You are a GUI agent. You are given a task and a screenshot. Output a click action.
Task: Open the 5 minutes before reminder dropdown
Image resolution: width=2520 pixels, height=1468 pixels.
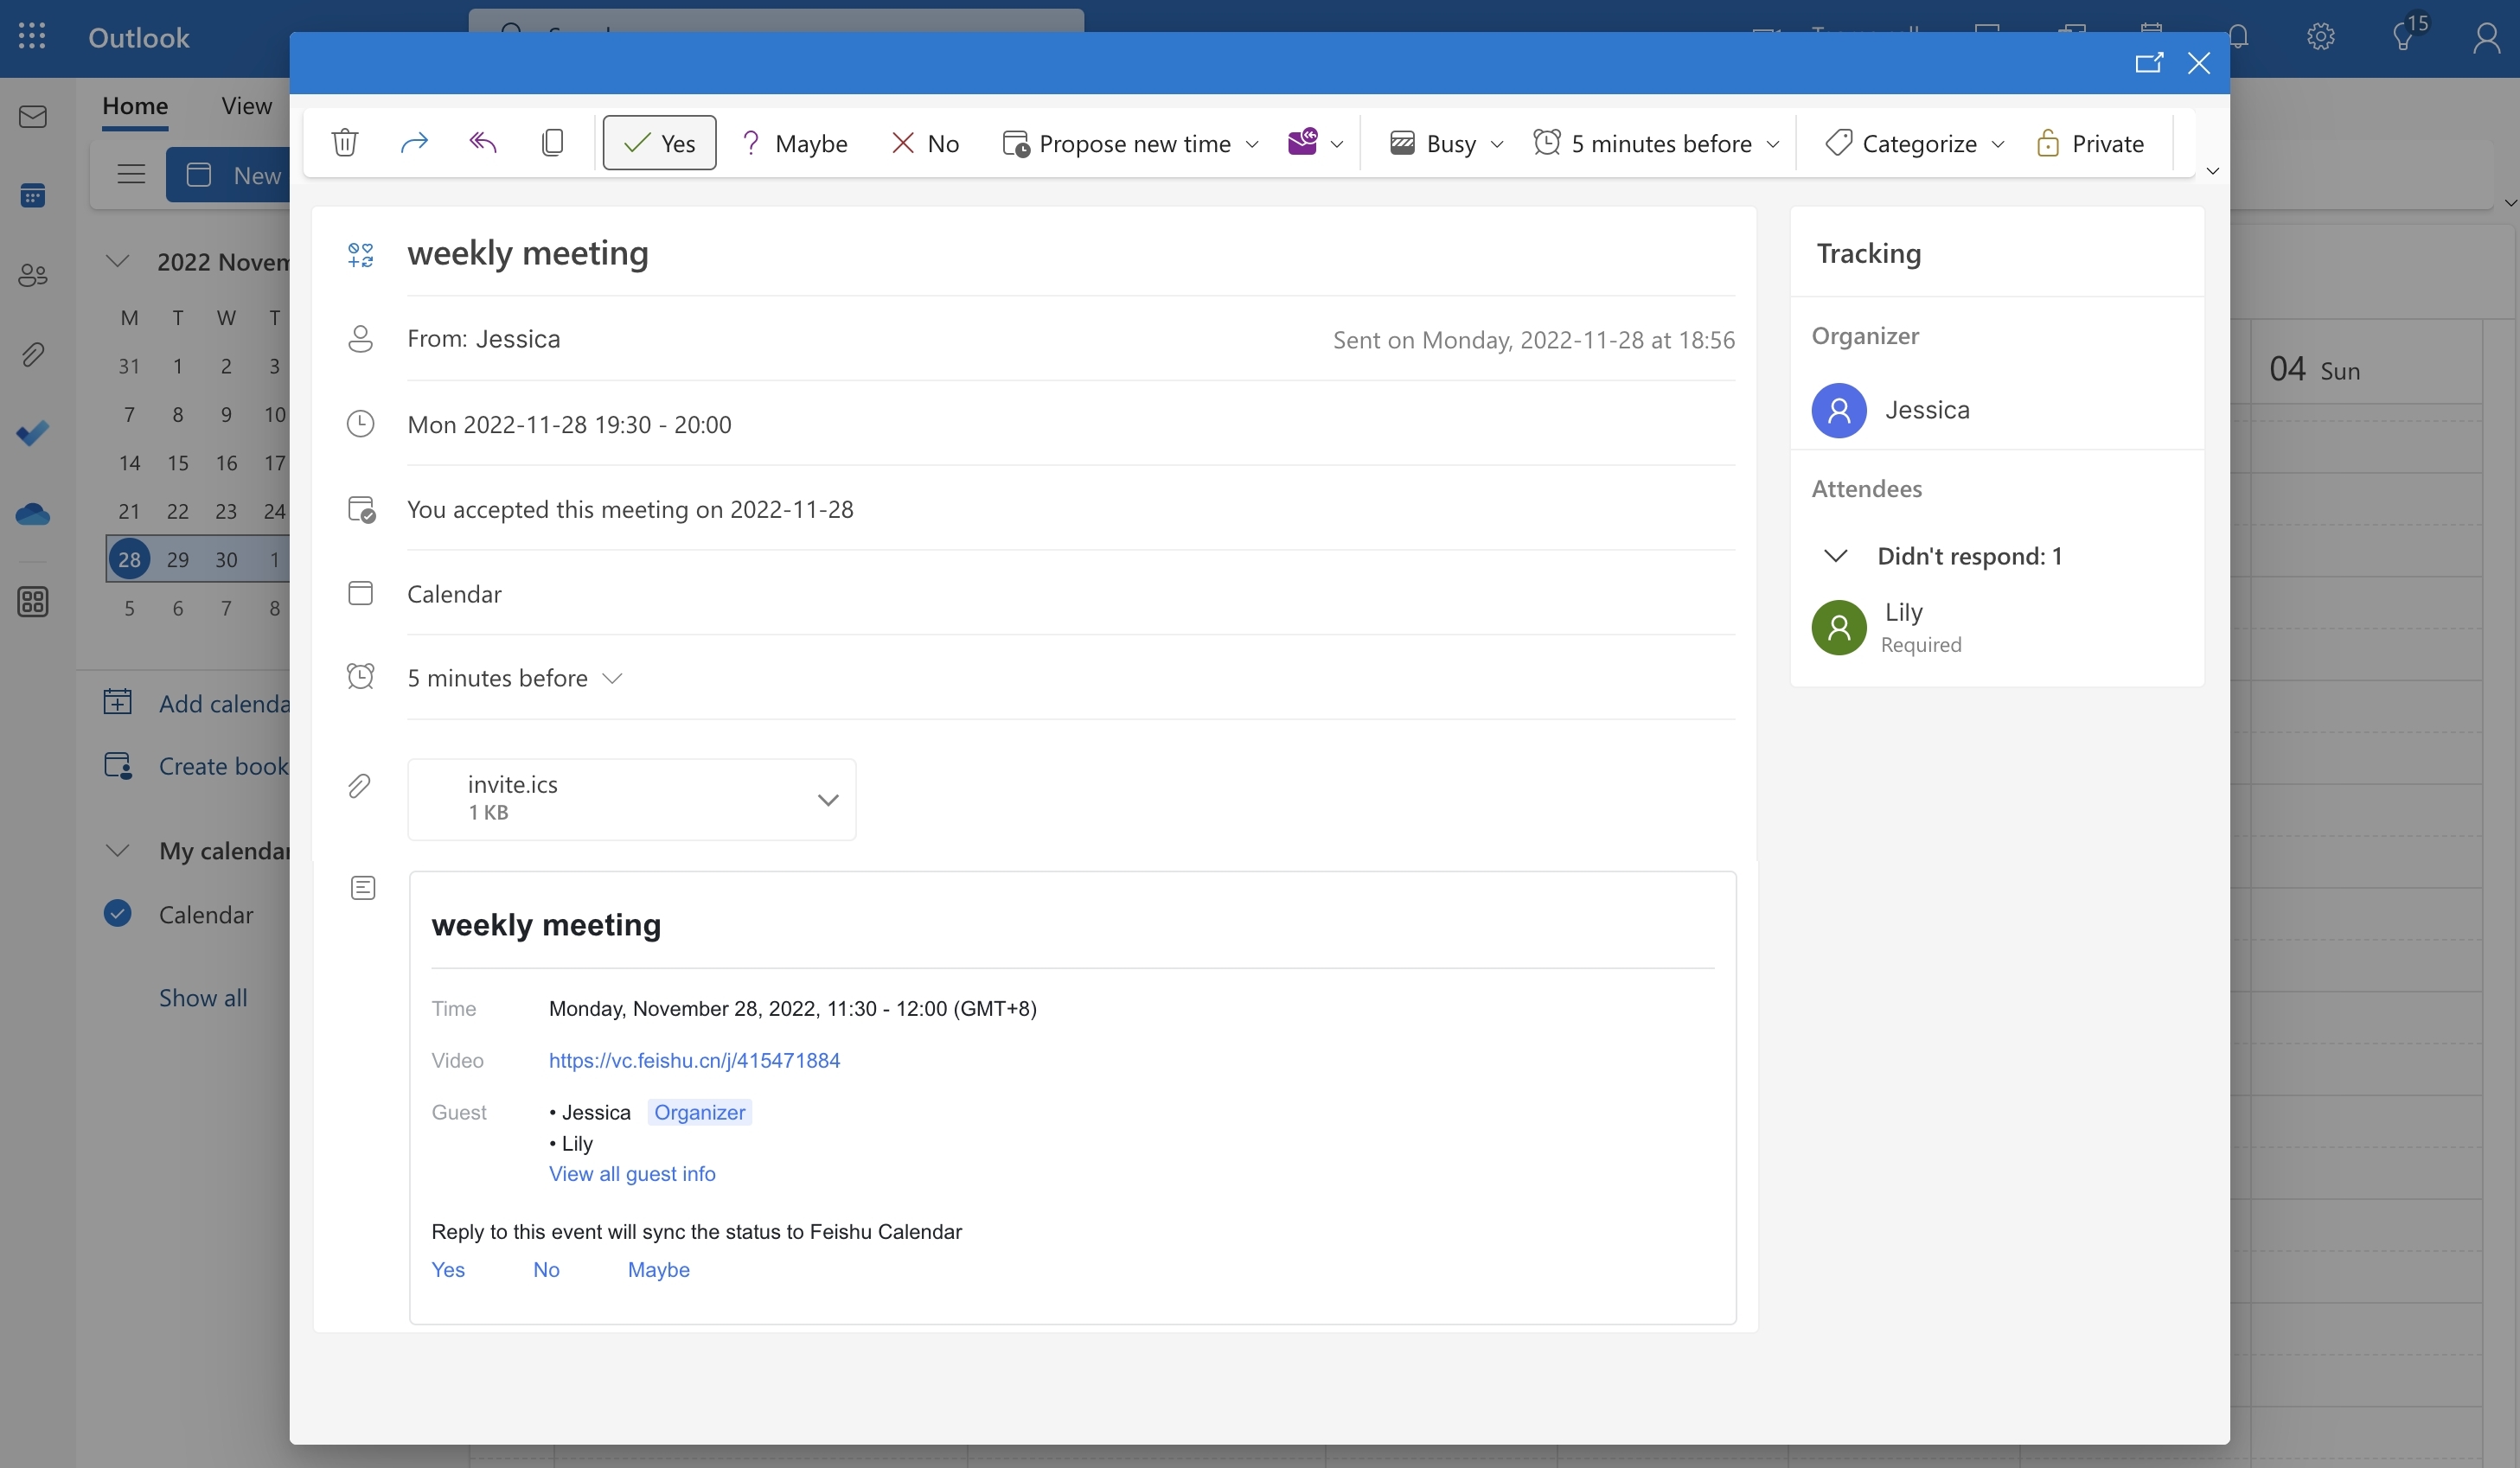tap(613, 677)
